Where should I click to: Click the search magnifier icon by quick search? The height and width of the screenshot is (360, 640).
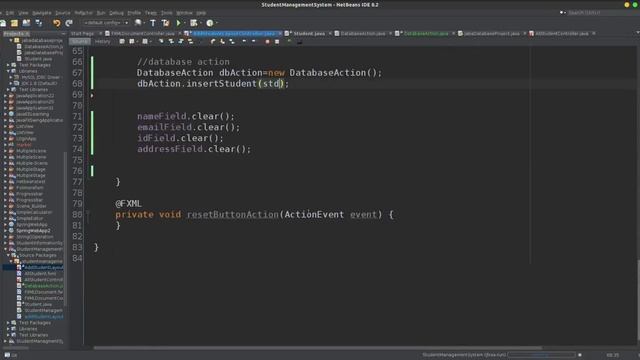pos(562,13)
